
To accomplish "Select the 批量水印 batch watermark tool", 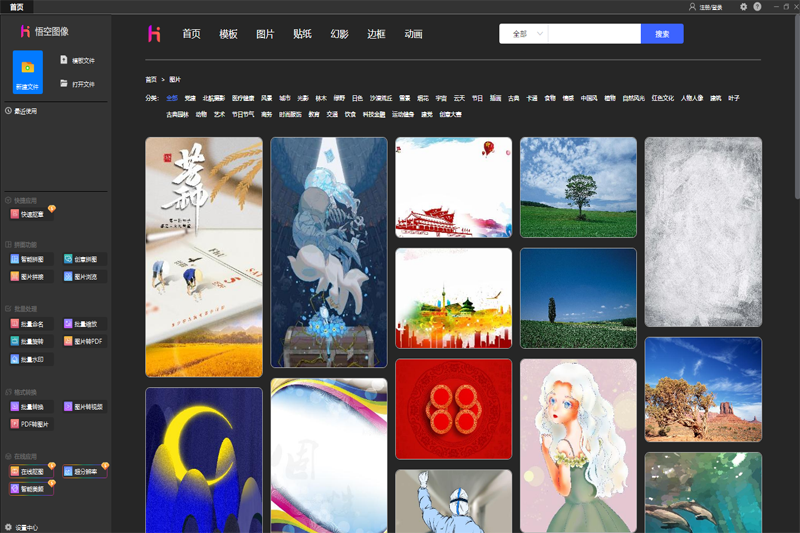I will click(x=28, y=358).
